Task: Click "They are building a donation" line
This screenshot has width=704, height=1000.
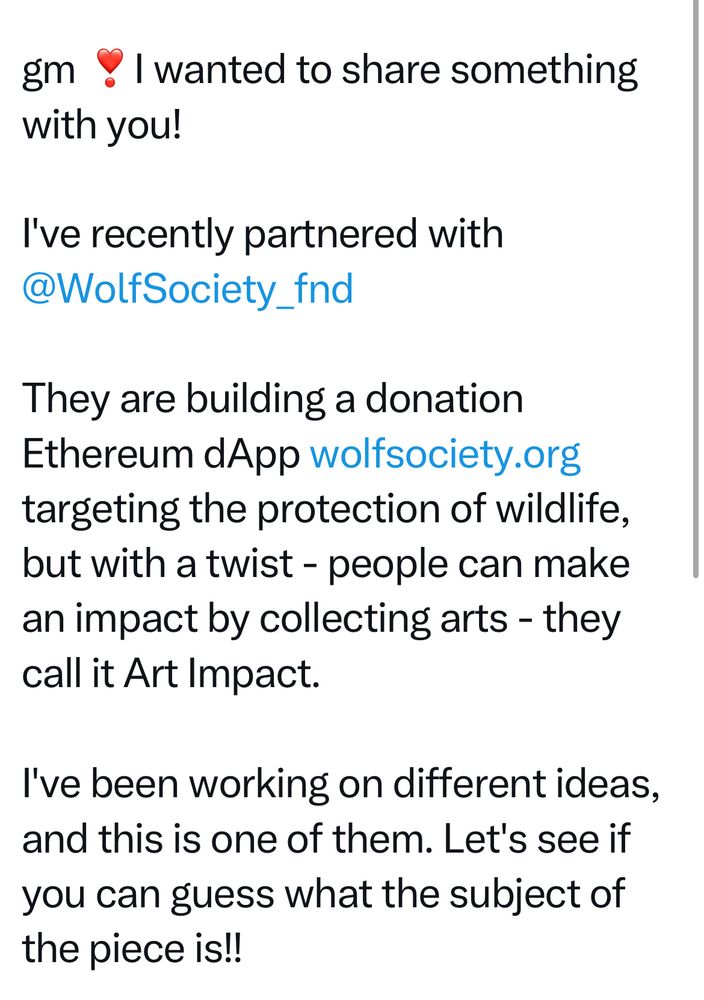Action: (273, 399)
